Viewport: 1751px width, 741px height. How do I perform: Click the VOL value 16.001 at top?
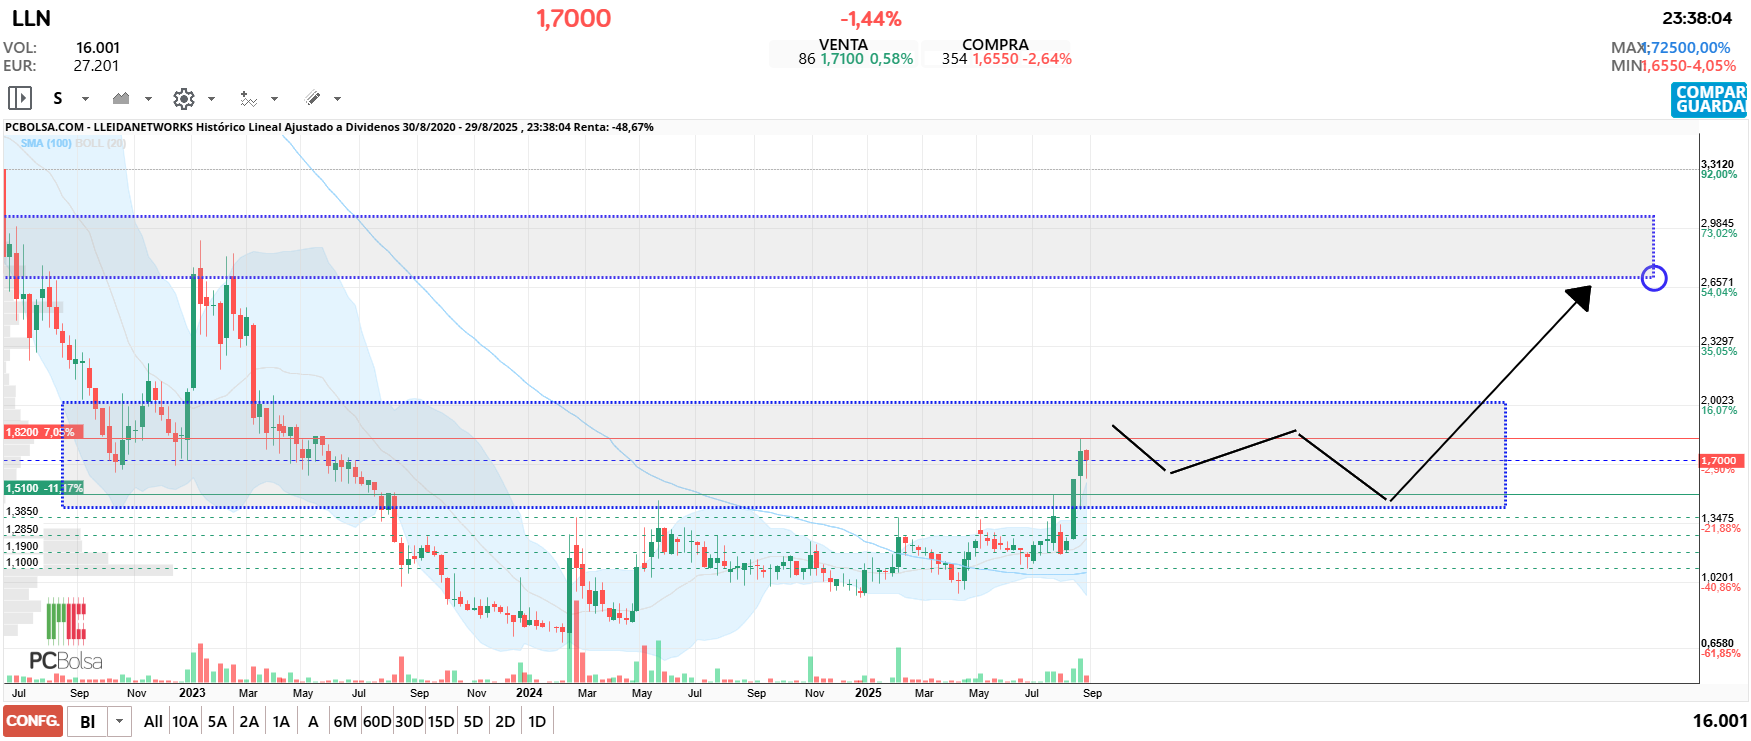tap(98, 47)
